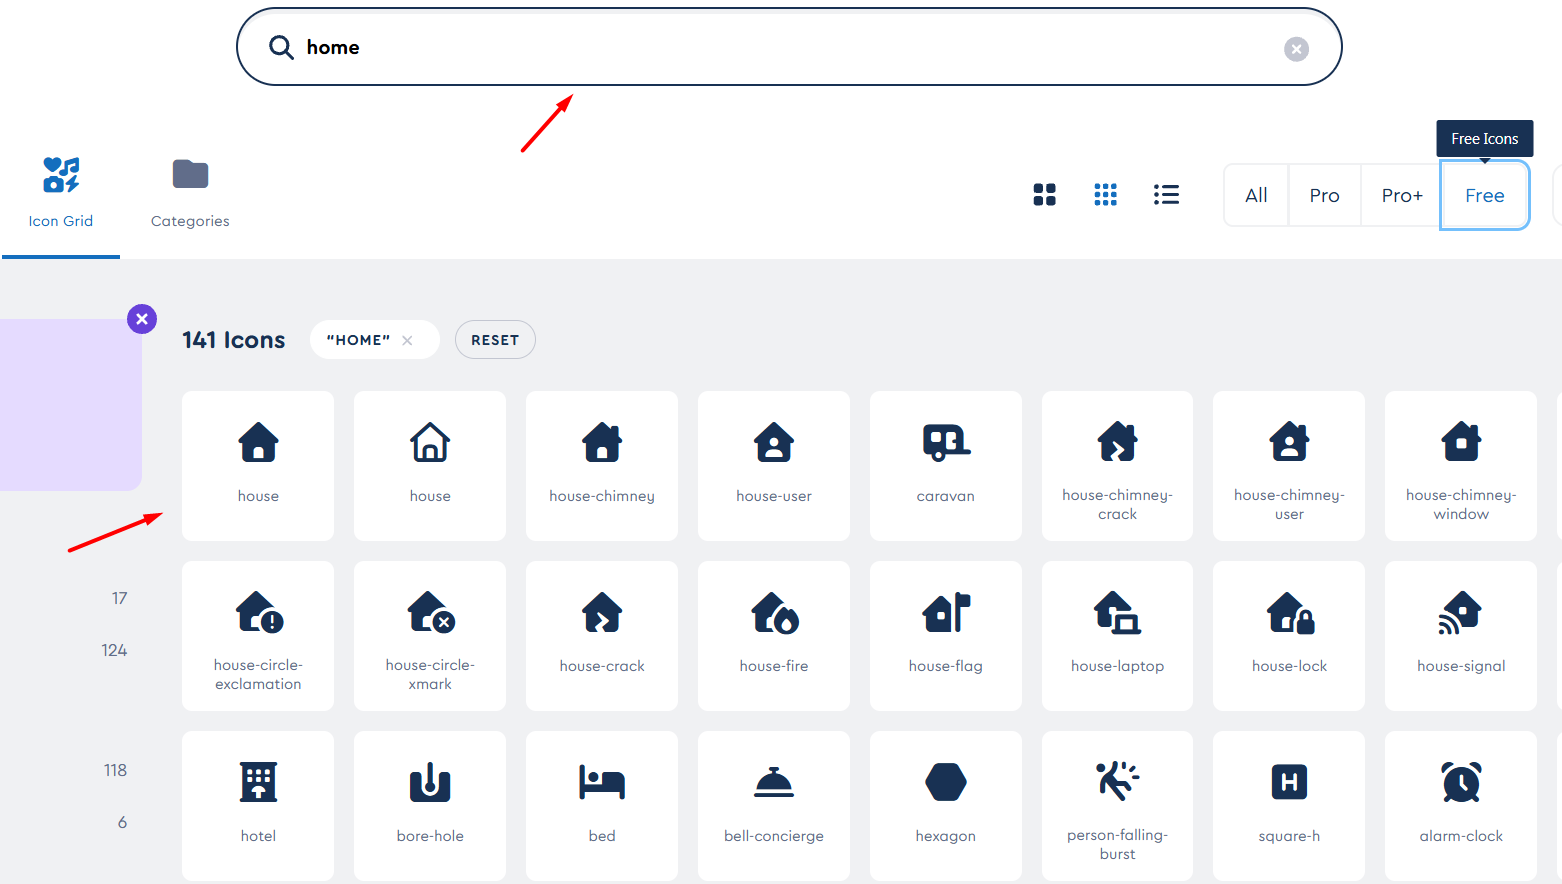The width and height of the screenshot is (1562, 884).
Task: Switch to the Icon Grid tab
Action: click(x=60, y=193)
